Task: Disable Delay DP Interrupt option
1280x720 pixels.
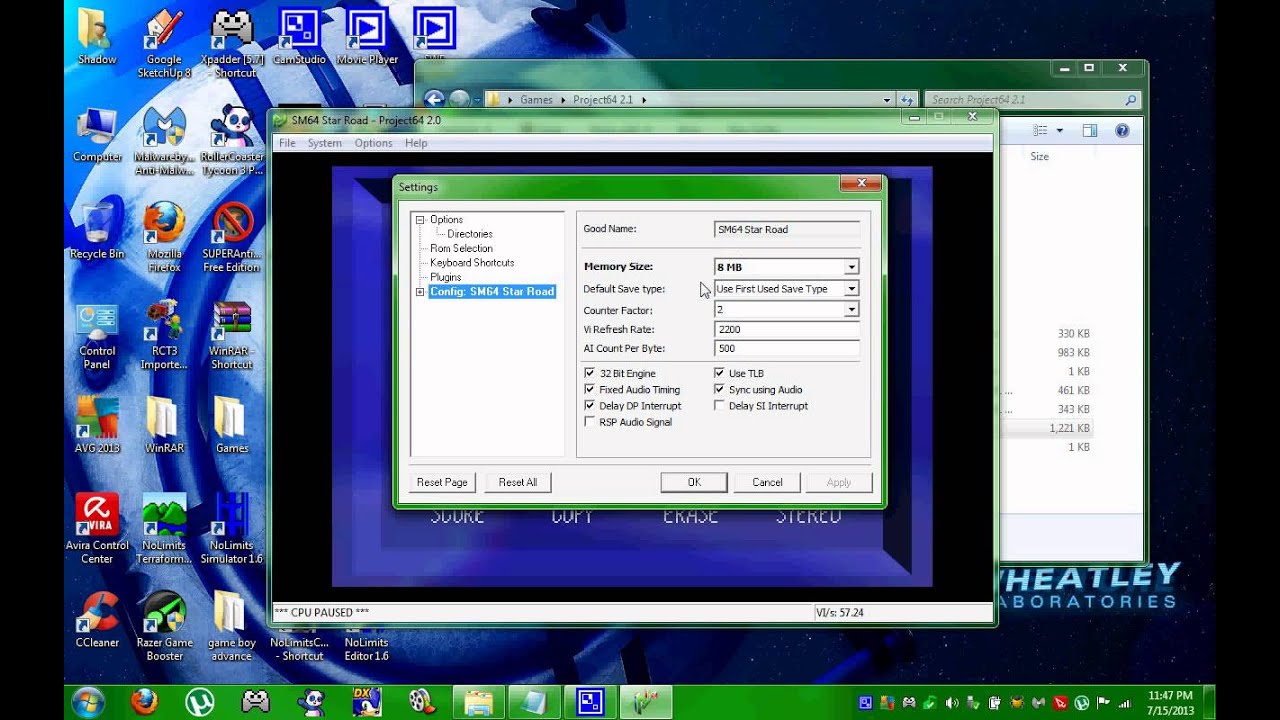Action: (x=590, y=405)
